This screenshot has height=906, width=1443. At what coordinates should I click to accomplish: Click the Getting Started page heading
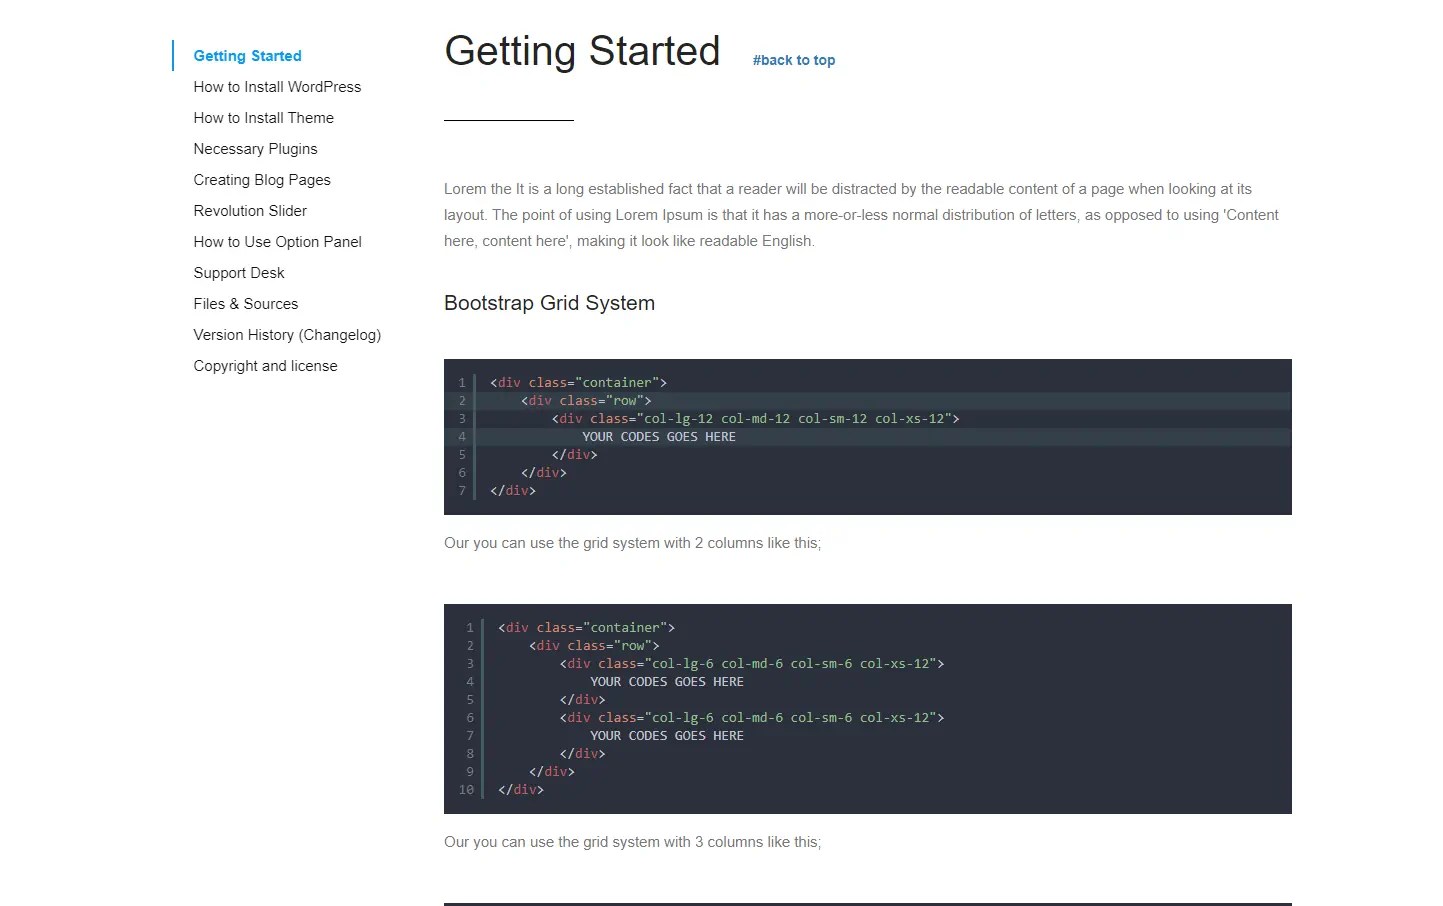click(582, 51)
